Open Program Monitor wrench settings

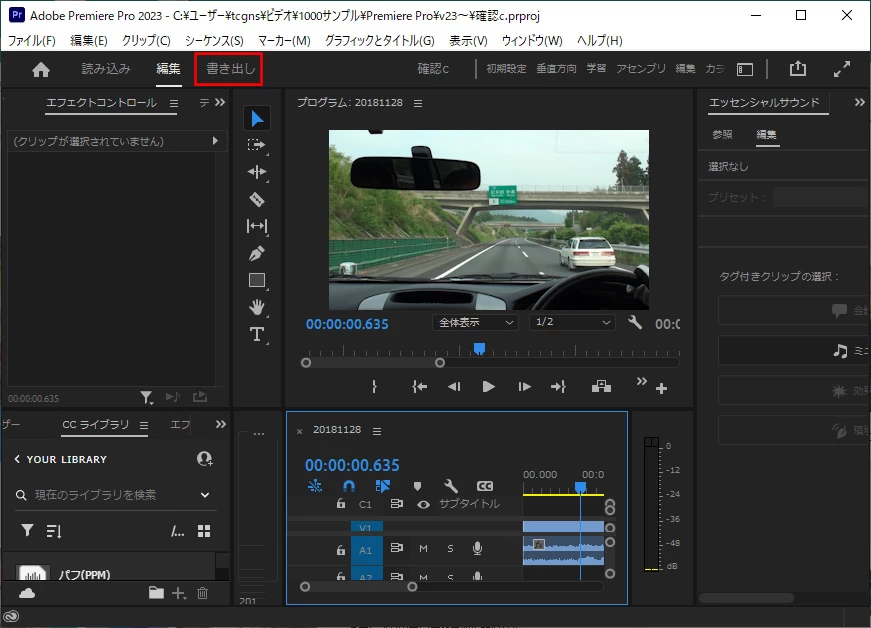coord(635,322)
